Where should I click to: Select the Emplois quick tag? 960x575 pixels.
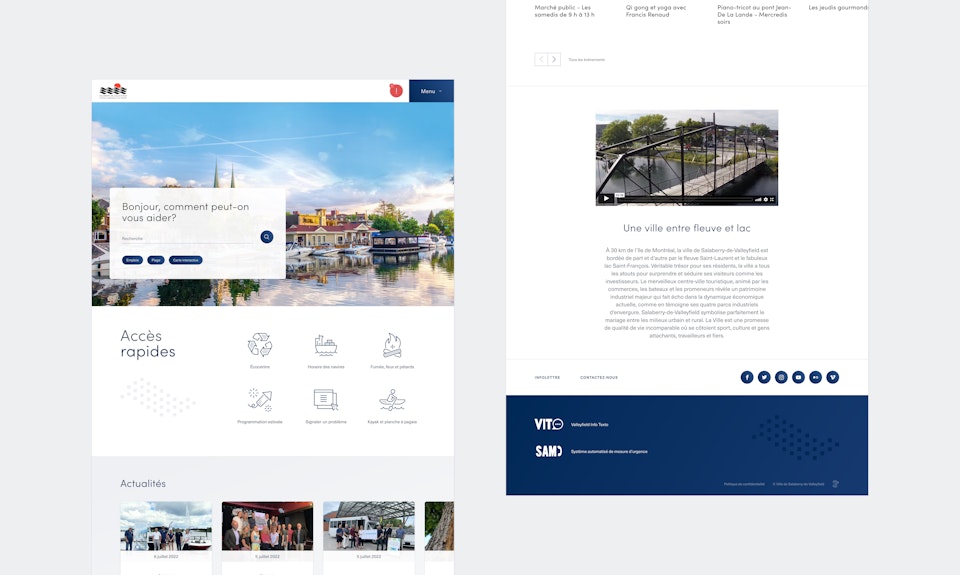pyautogui.click(x=132, y=260)
